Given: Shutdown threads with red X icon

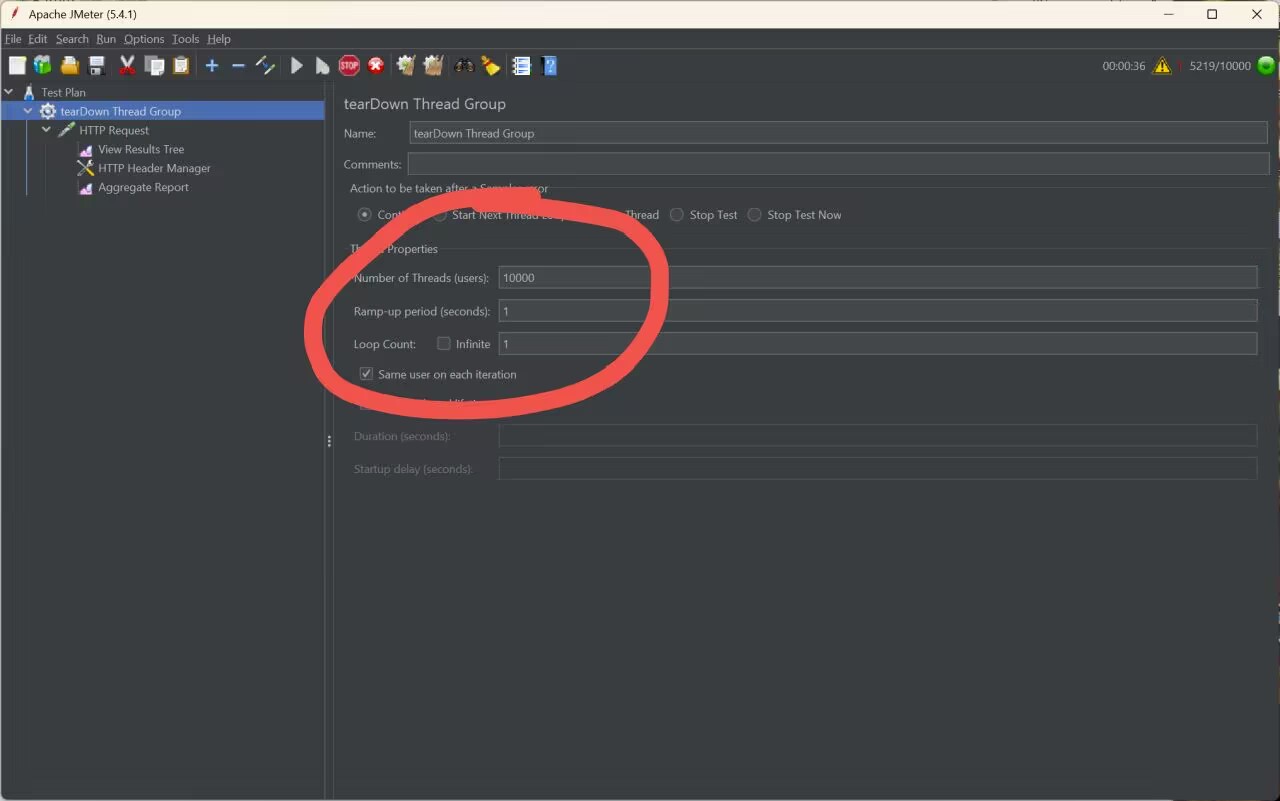Looking at the screenshot, I should (x=376, y=66).
